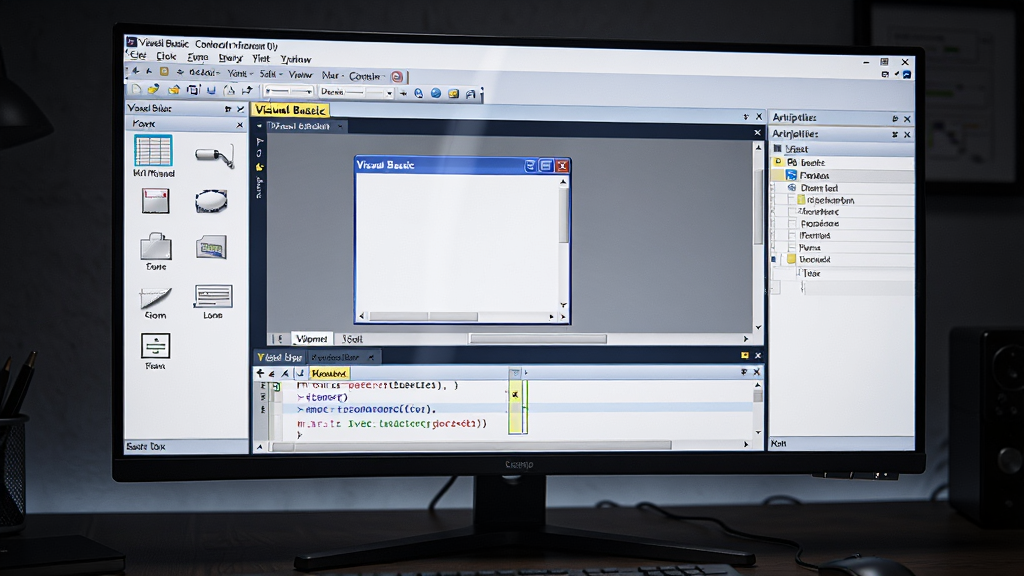Click the blue ring icon left of globe
Screen dimensions: 1024x576
[419, 93]
